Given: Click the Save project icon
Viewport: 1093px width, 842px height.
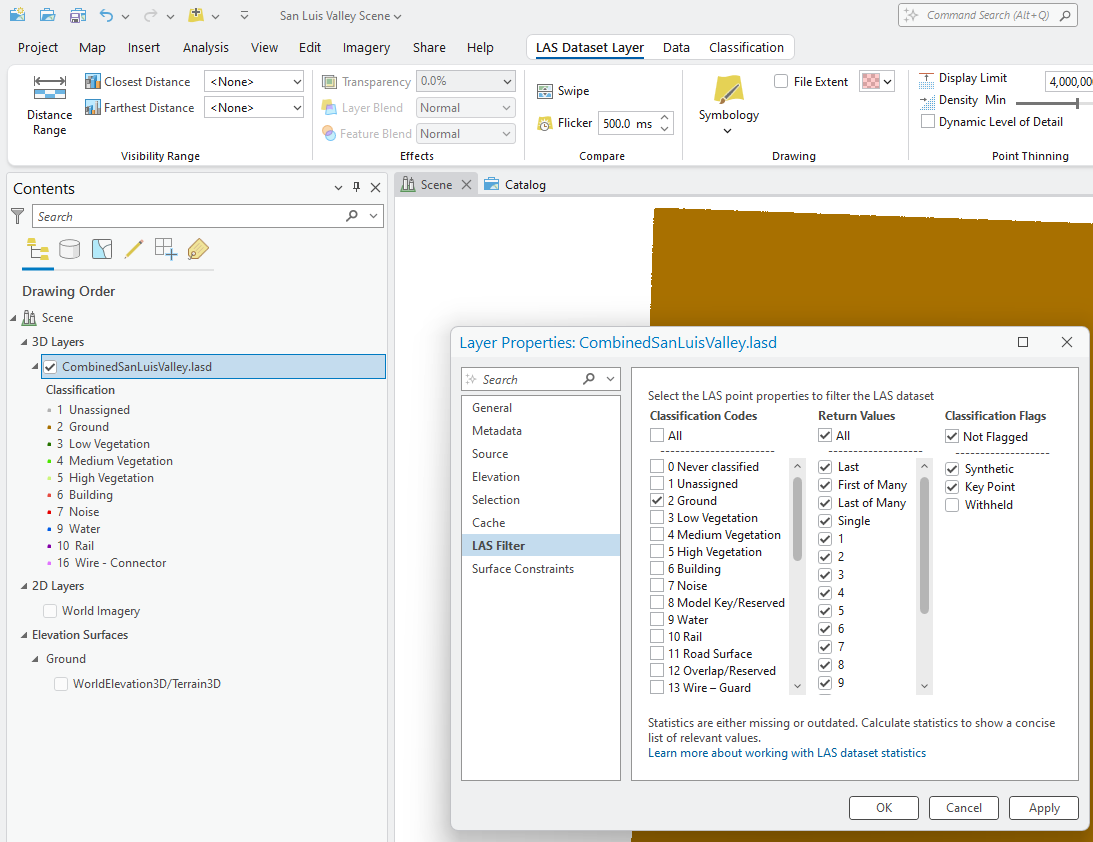Looking at the screenshot, I should click(x=77, y=16).
